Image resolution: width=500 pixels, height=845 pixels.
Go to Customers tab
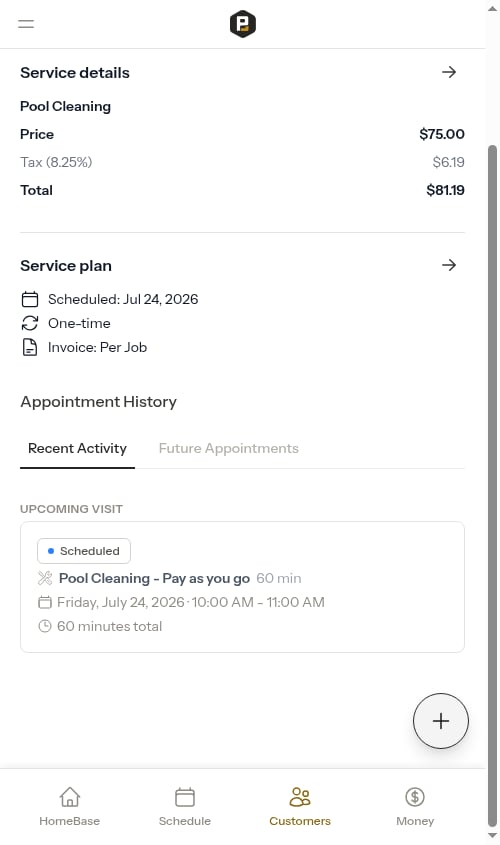click(x=300, y=806)
